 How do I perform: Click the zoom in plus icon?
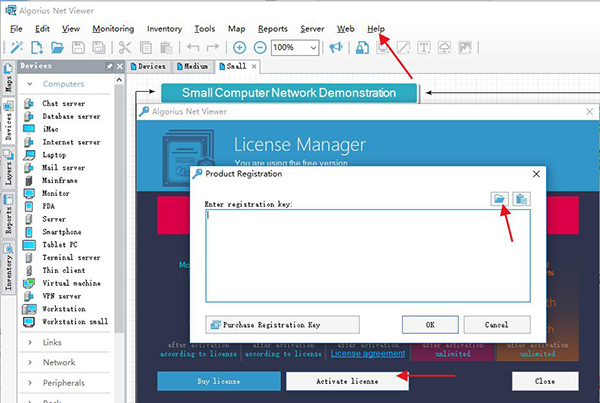[x=239, y=47]
